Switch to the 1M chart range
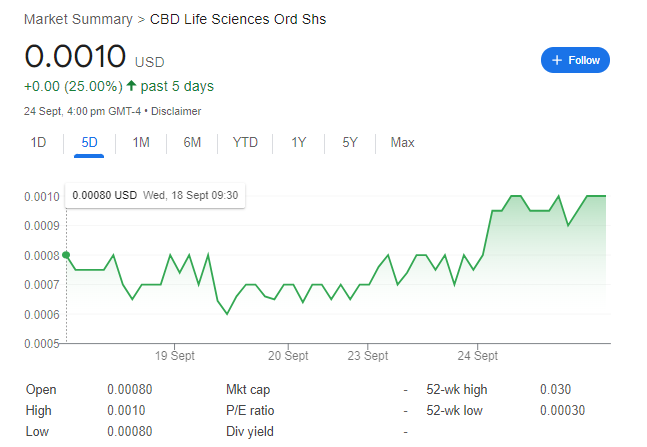Viewport: 647px width, 447px height. (141, 142)
